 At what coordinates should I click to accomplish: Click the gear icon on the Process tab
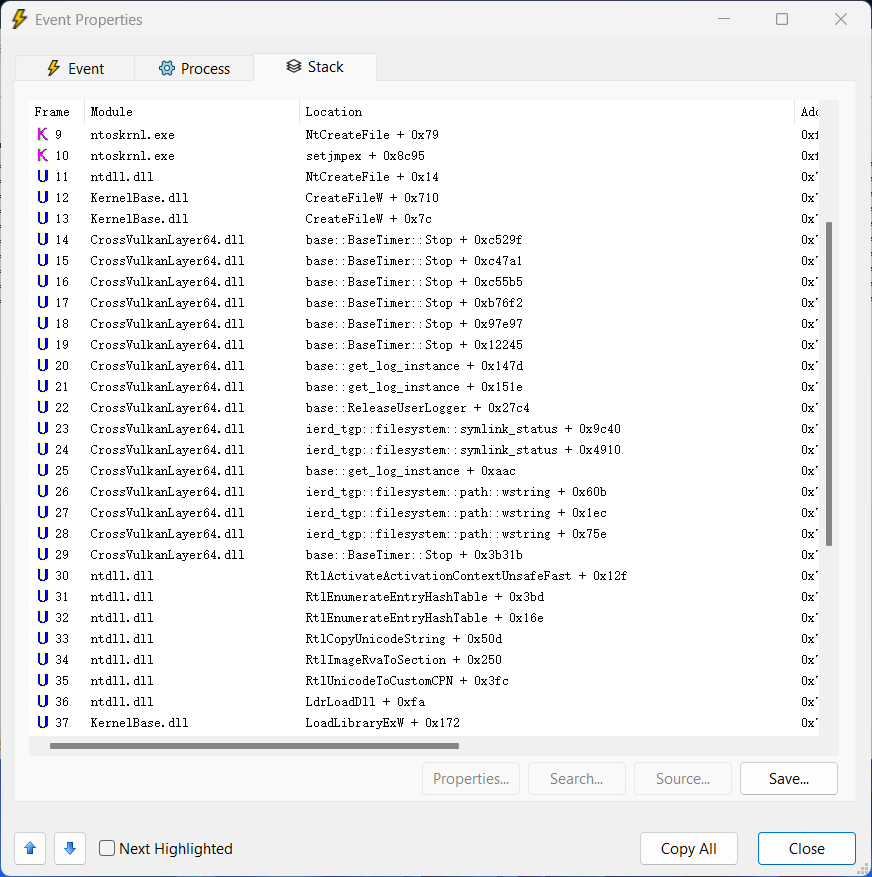[x=166, y=68]
